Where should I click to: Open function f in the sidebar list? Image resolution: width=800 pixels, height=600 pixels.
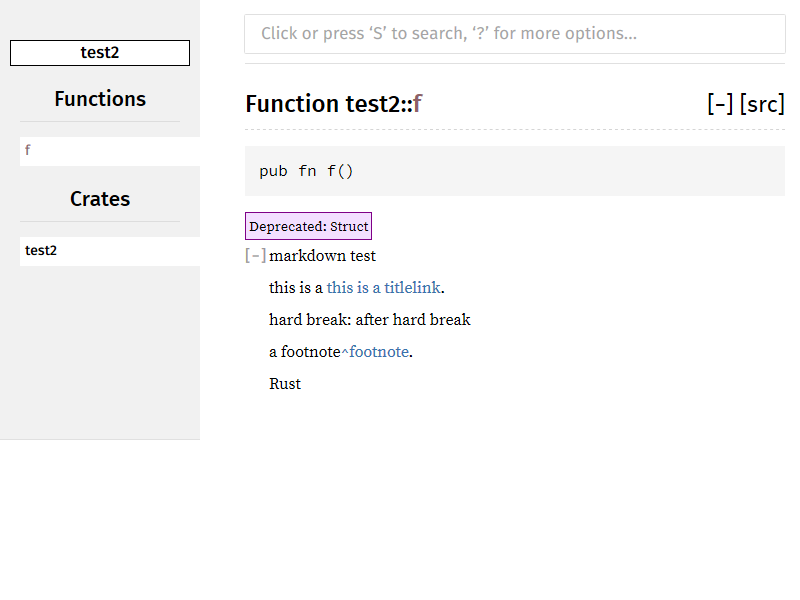tap(28, 151)
